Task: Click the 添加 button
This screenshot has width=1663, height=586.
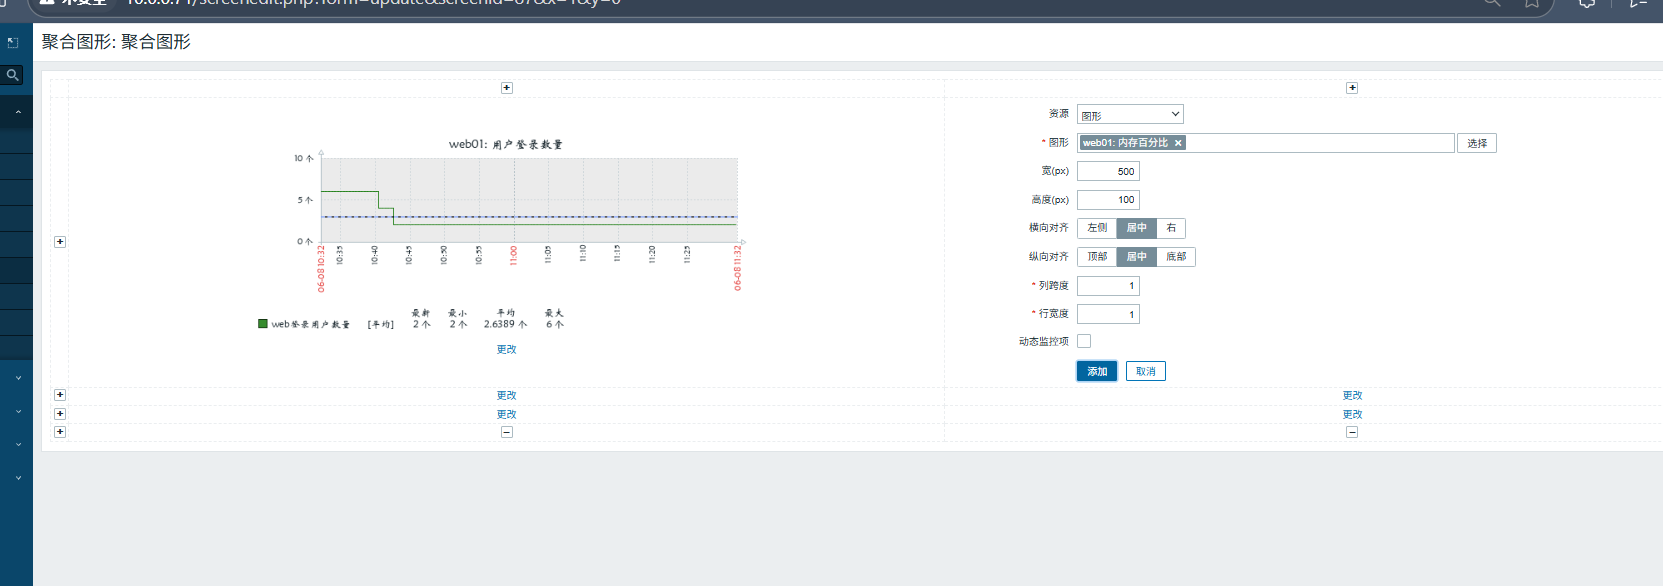Action: point(1097,371)
